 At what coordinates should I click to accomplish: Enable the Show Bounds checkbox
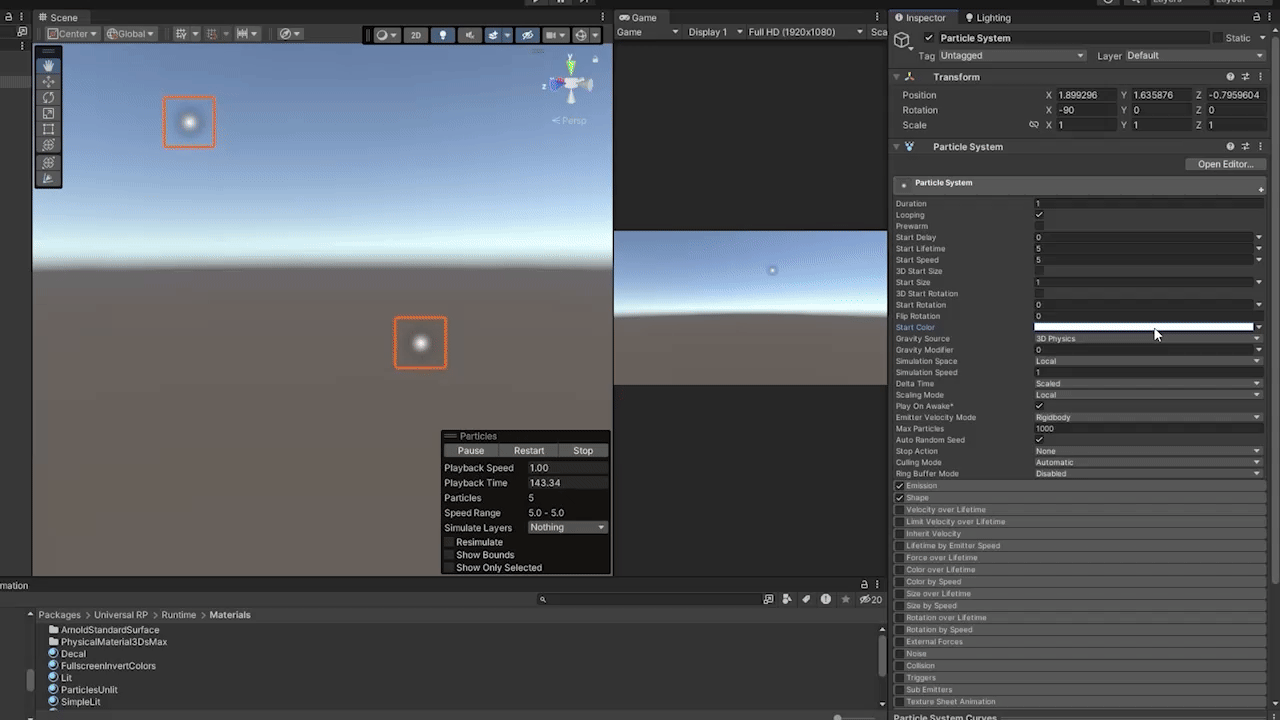coord(449,555)
